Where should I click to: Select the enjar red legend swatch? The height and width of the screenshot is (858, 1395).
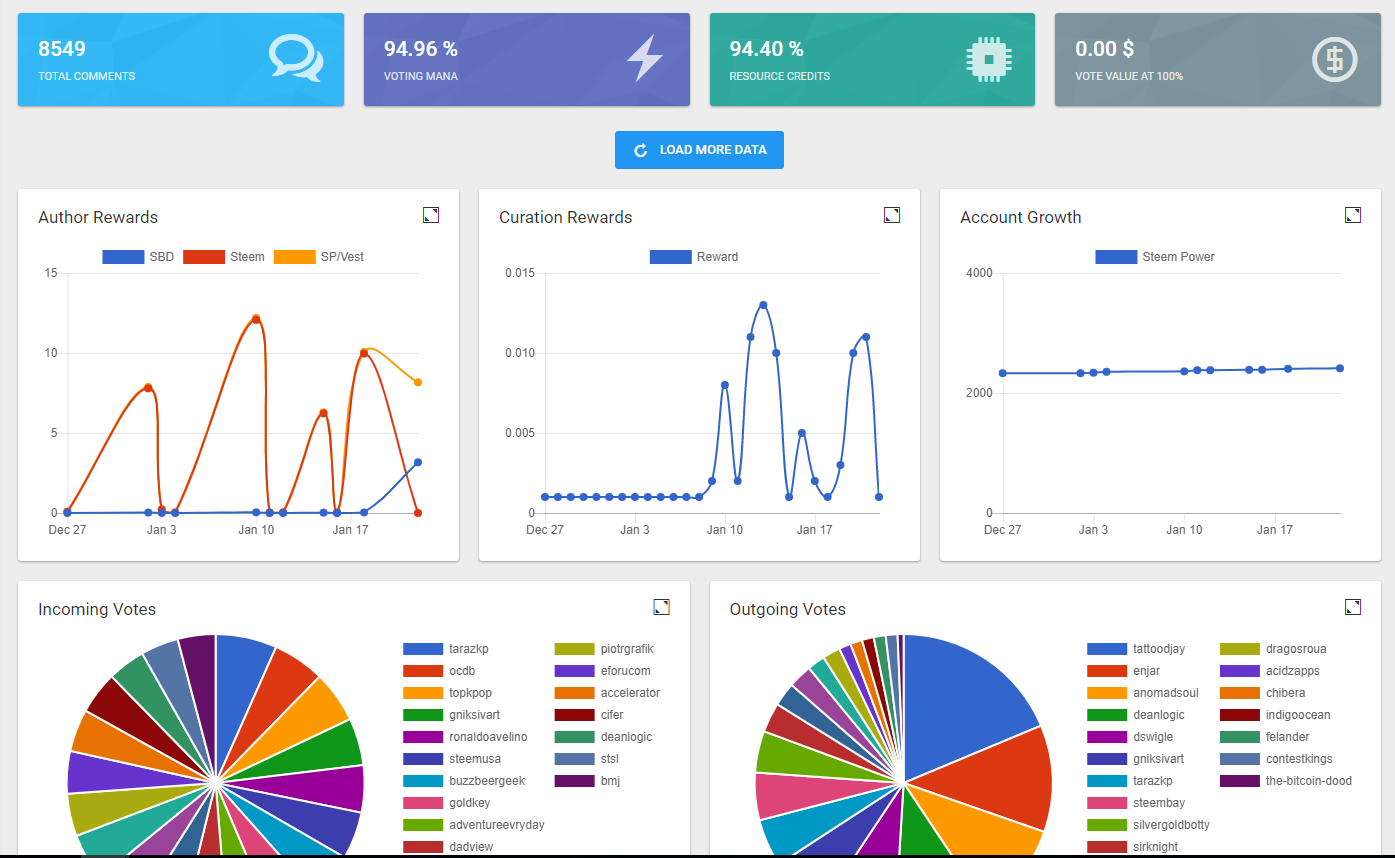point(1107,671)
